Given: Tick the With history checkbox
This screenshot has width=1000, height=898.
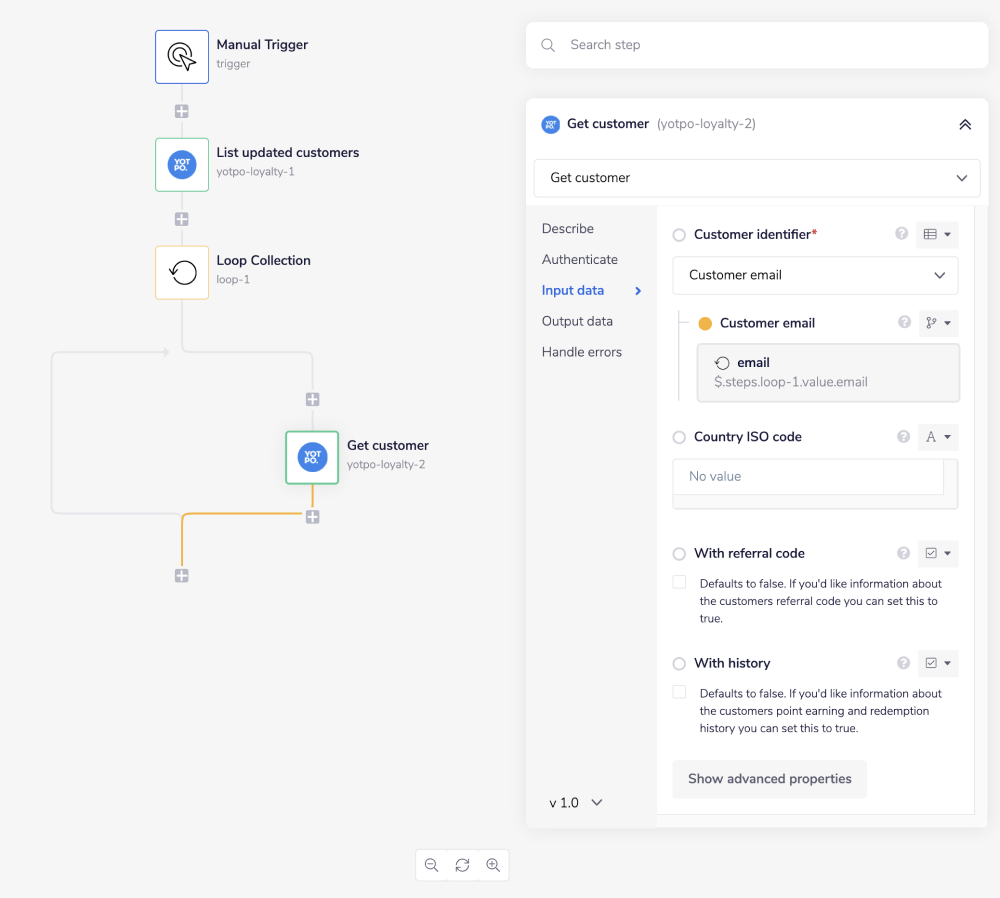Looking at the screenshot, I should point(680,692).
